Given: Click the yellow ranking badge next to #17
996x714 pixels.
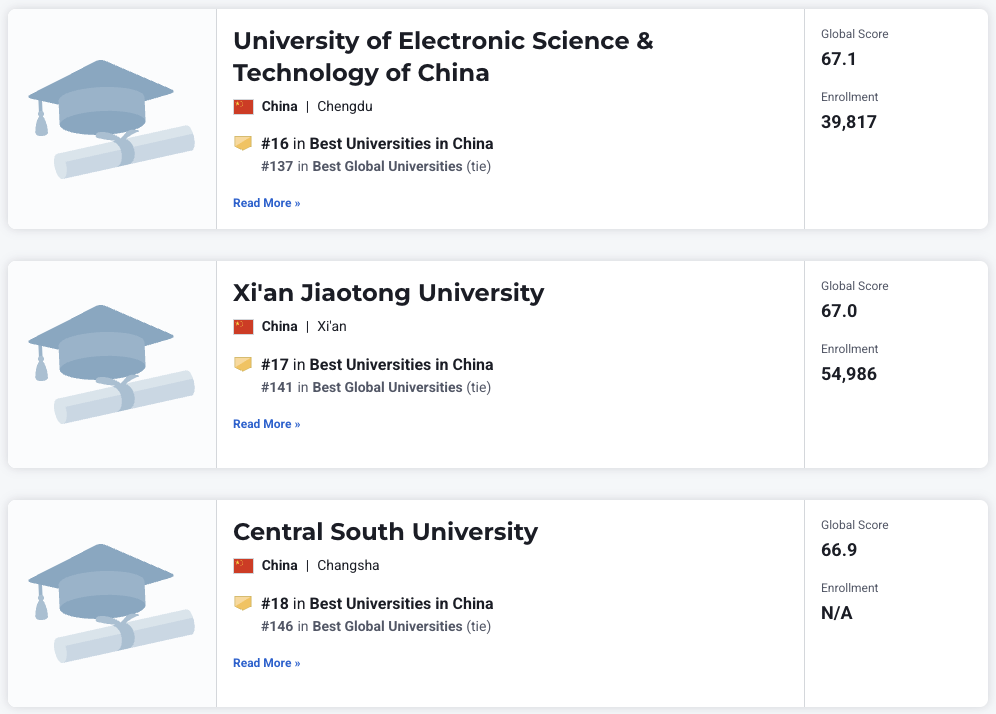Looking at the screenshot, I should point(243,364).
